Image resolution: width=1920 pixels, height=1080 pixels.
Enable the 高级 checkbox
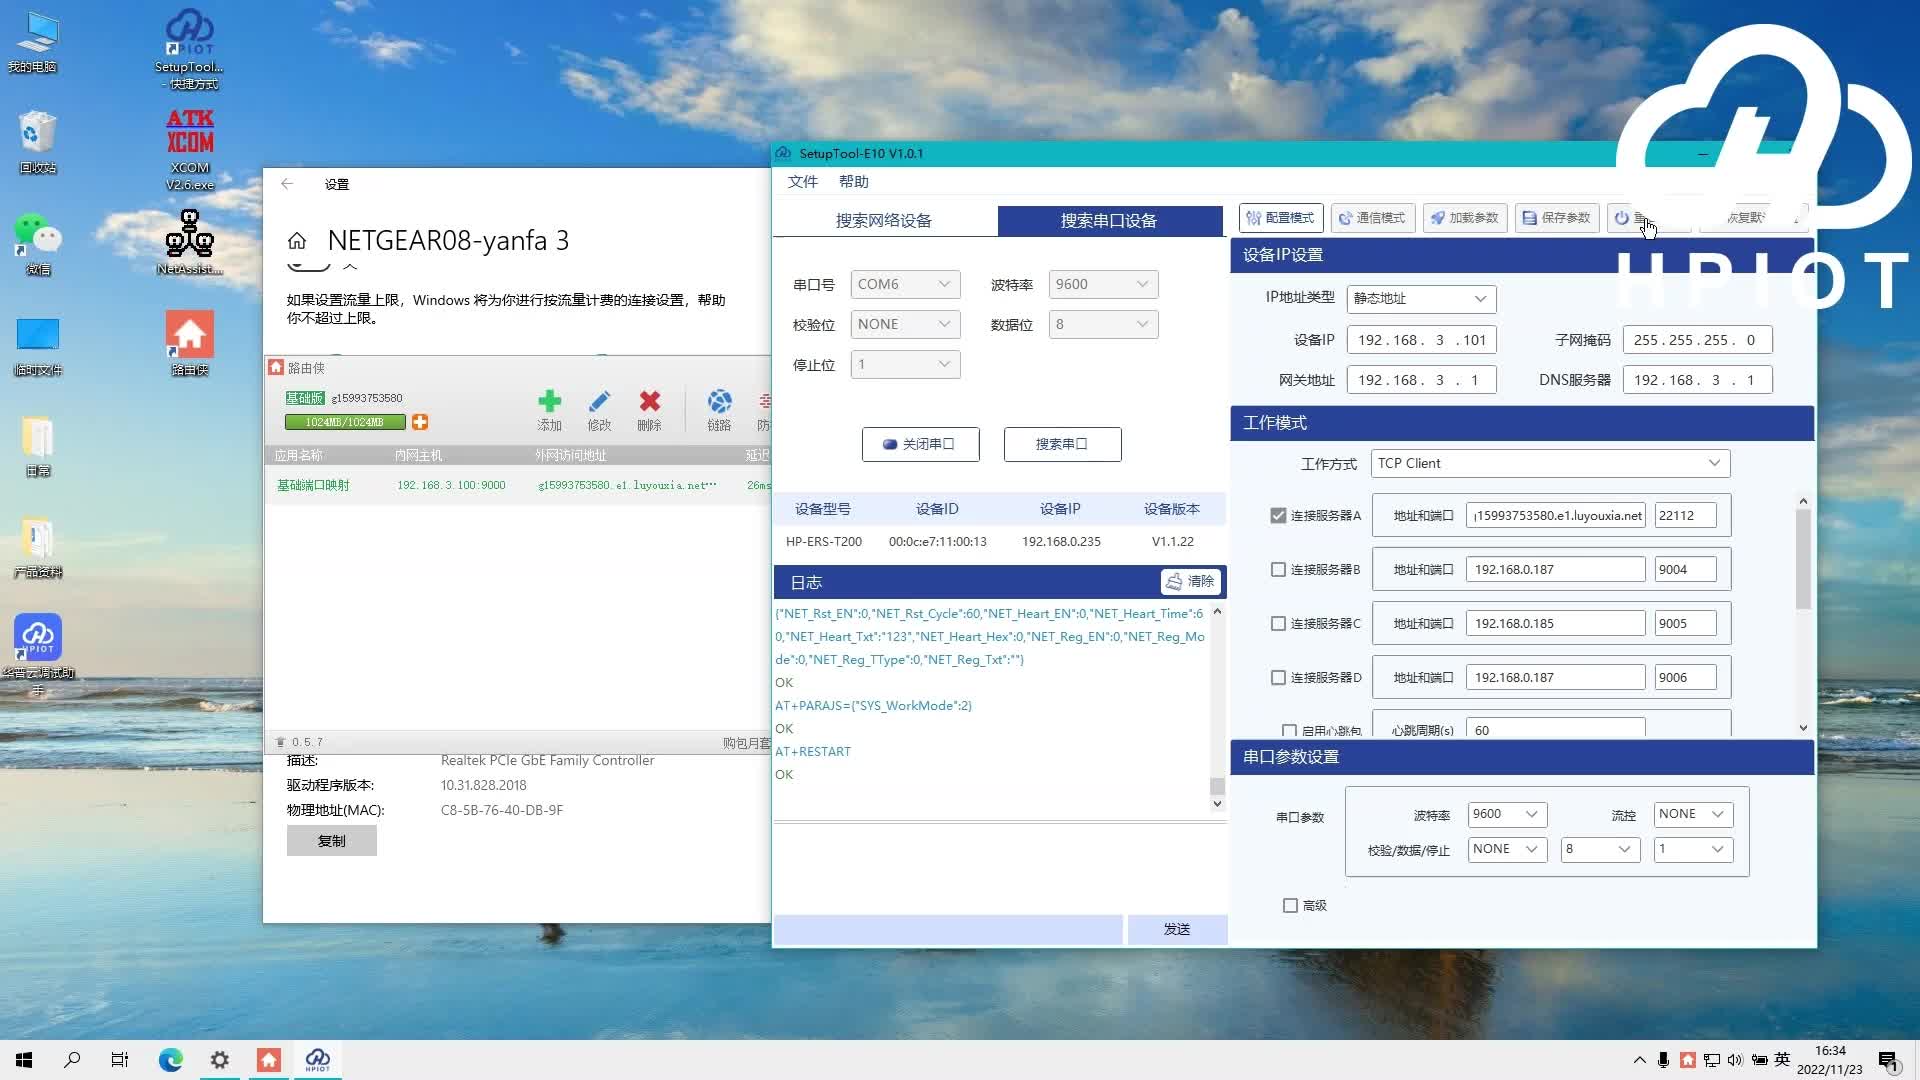1290,906
